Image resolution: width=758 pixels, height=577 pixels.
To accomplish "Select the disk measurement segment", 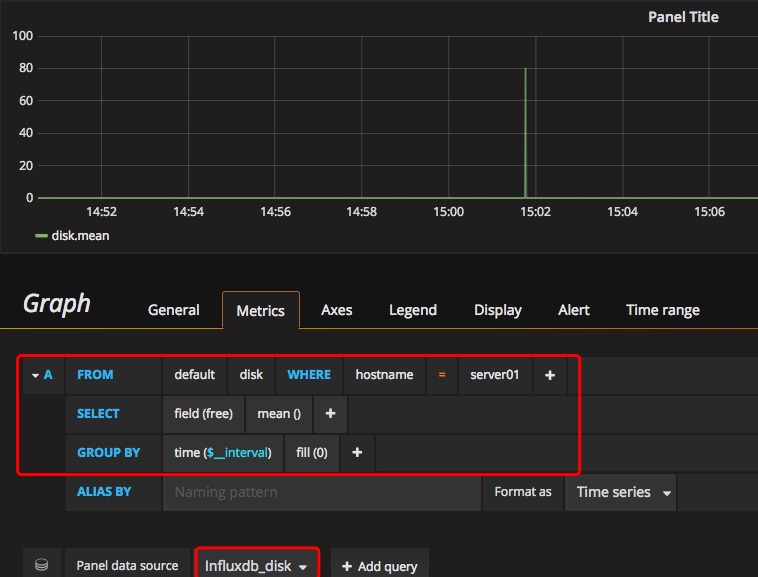I will click(251, 375).
